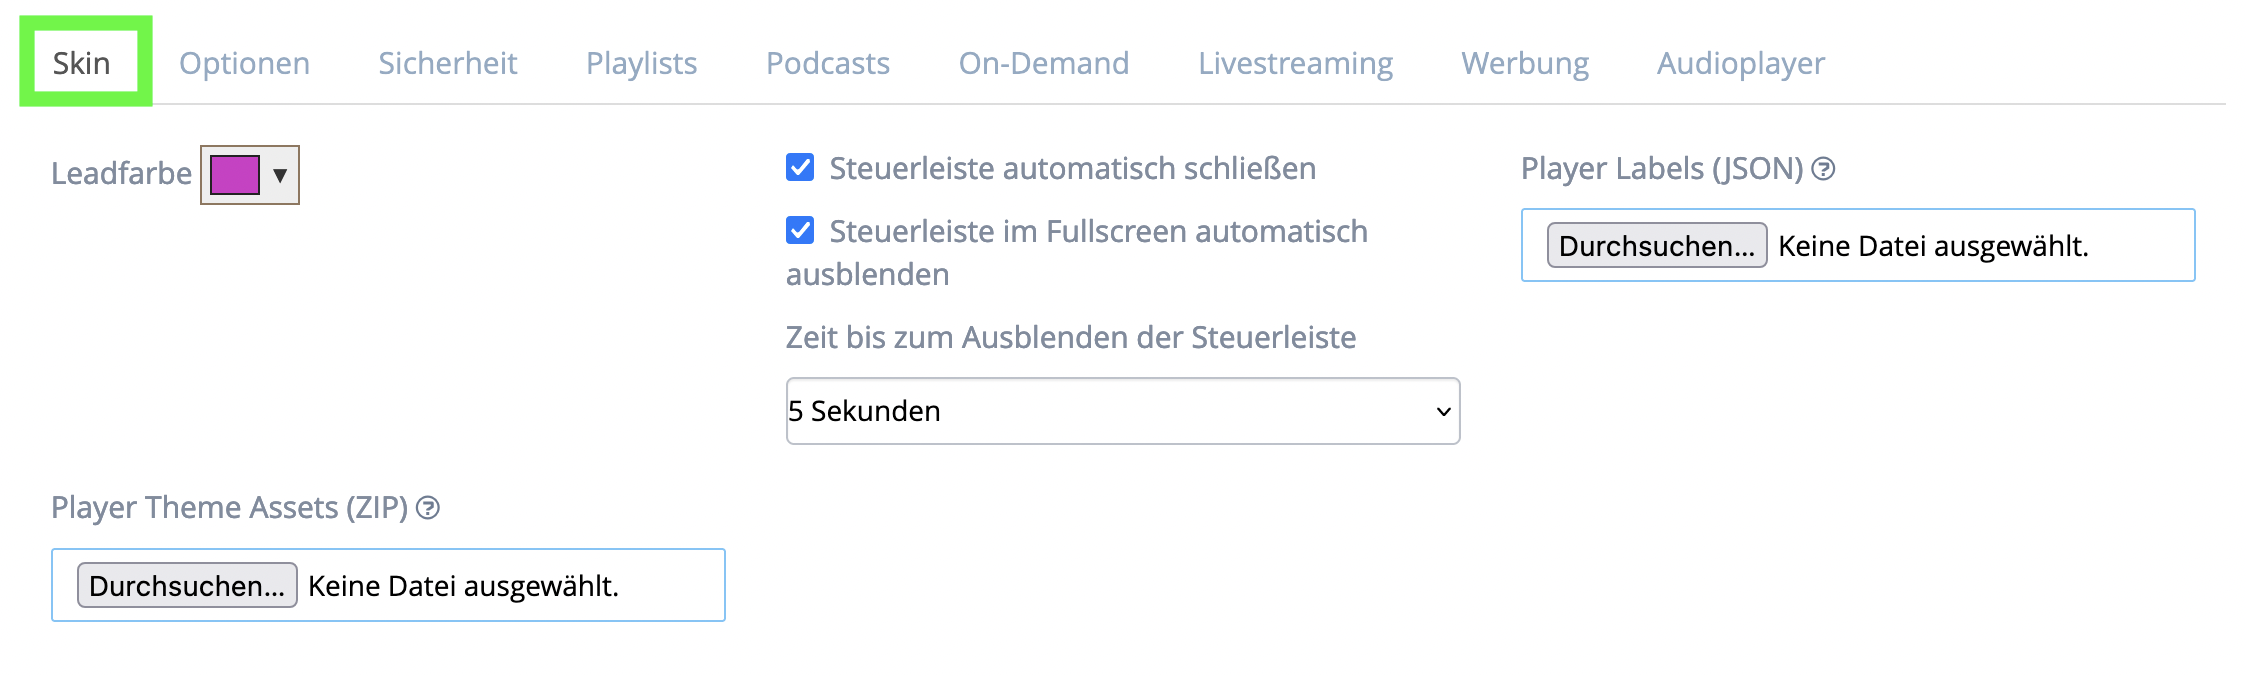Click Durchsuchen for Player Labels JSON
Screen dimensions: 2246x676
pos(1657,246)
